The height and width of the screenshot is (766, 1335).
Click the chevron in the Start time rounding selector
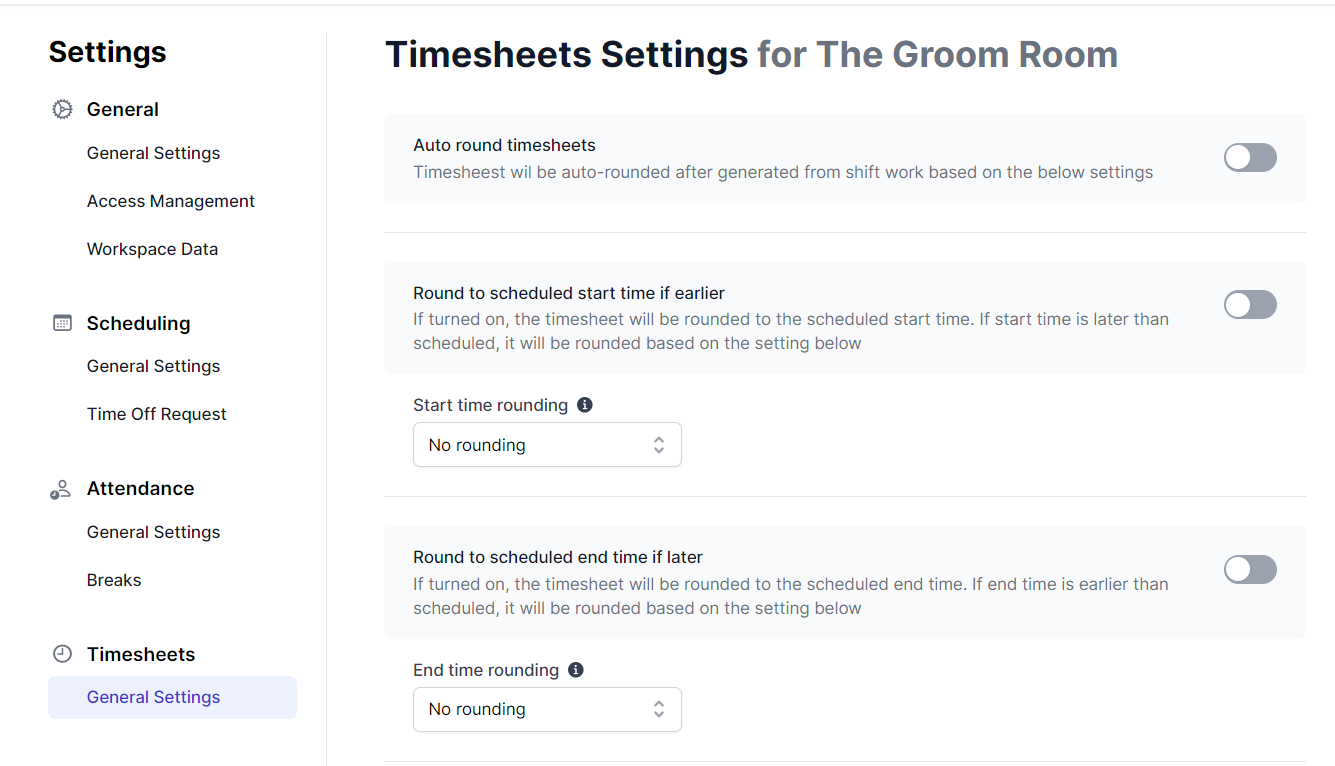tap(659, 444)
